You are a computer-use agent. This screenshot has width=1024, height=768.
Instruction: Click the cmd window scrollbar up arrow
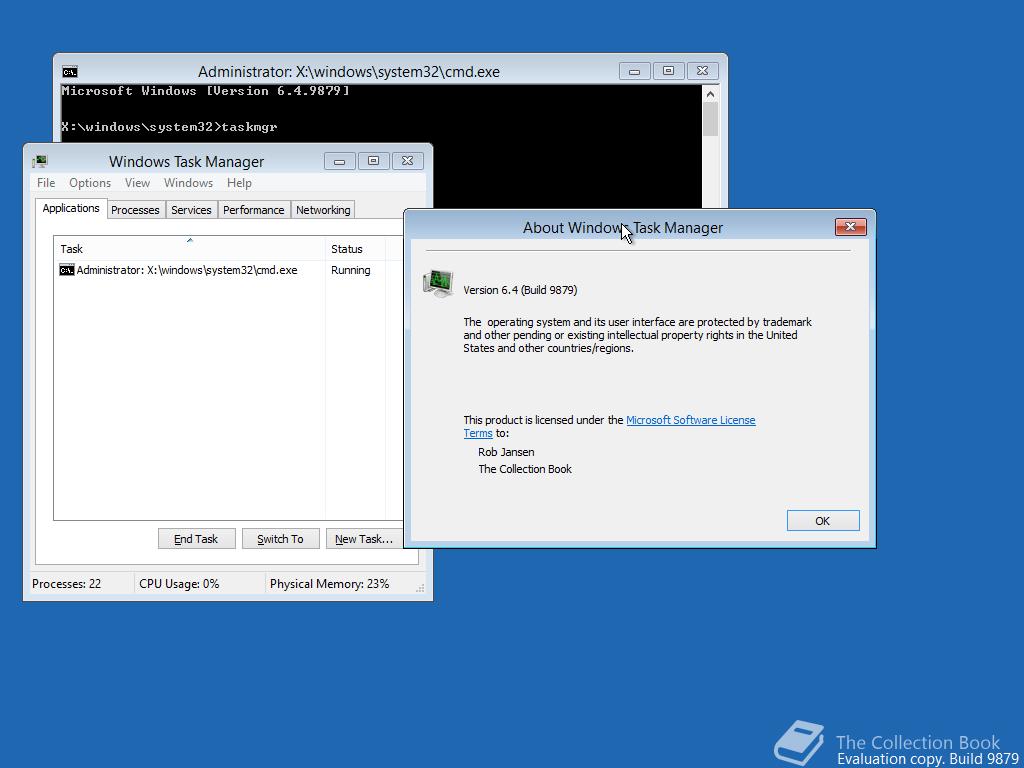pyautogui.click(x=711, y=95)
